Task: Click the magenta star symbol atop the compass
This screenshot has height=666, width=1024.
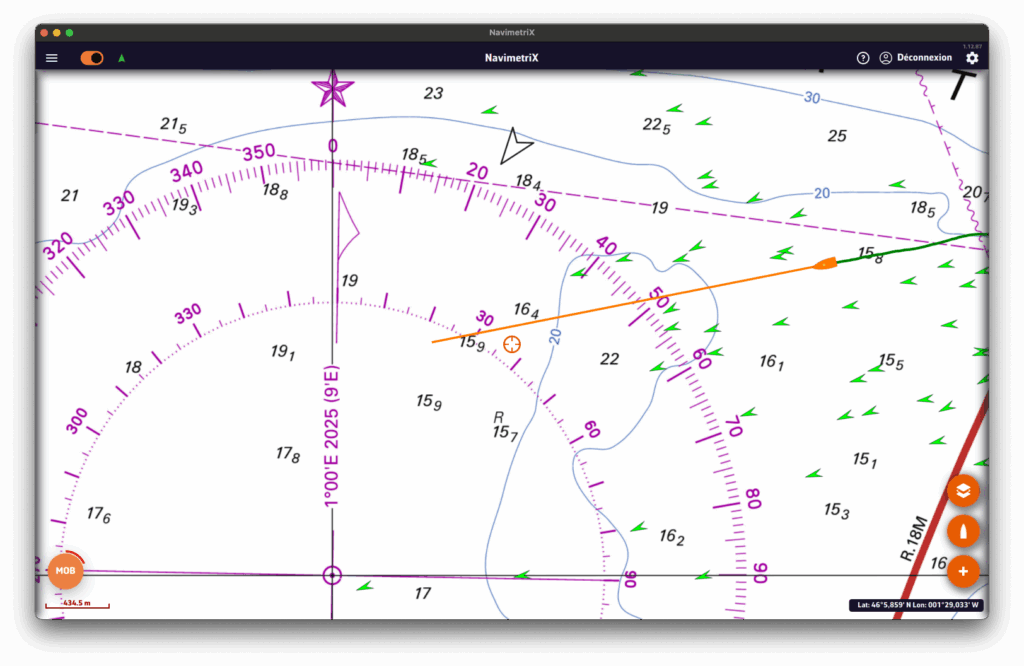Action: (x=332, y=90)
